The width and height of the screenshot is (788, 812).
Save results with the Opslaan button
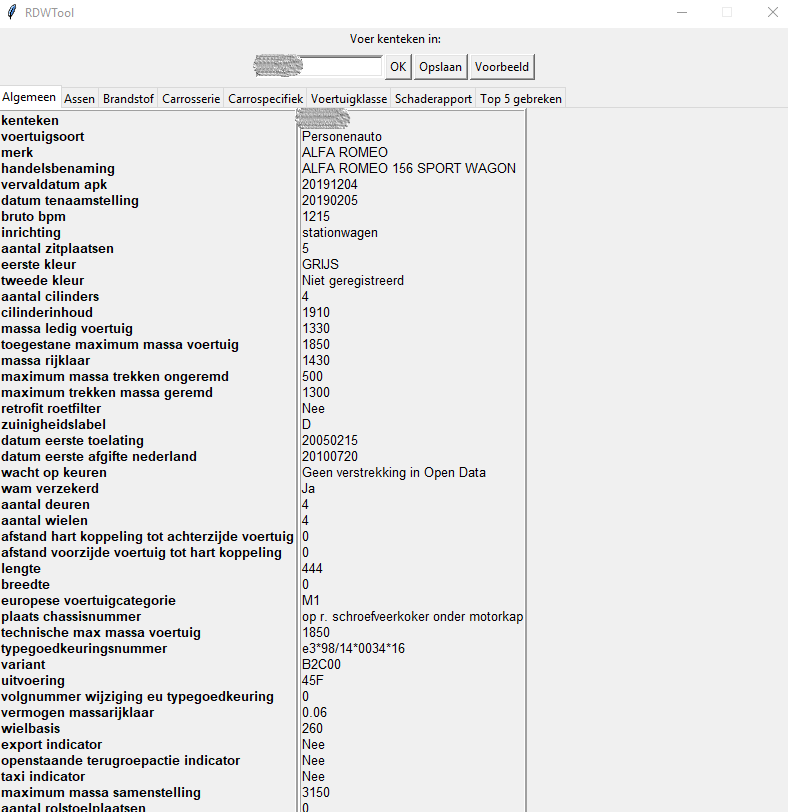[440, 67]
